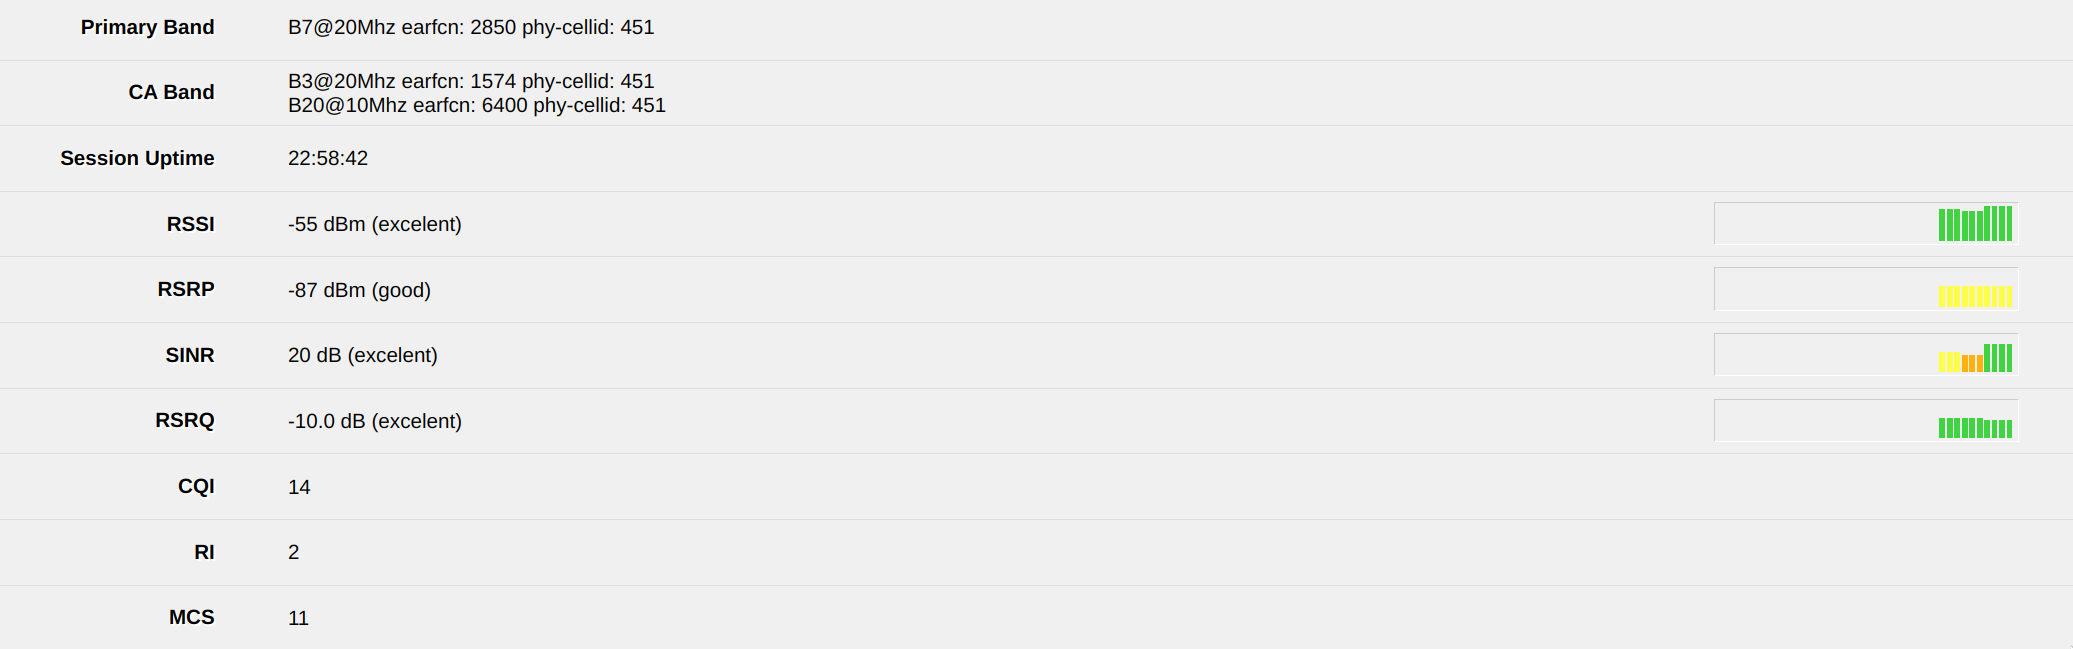
Task: Click the SINR signal bar graph
Action: (1866, 355)
